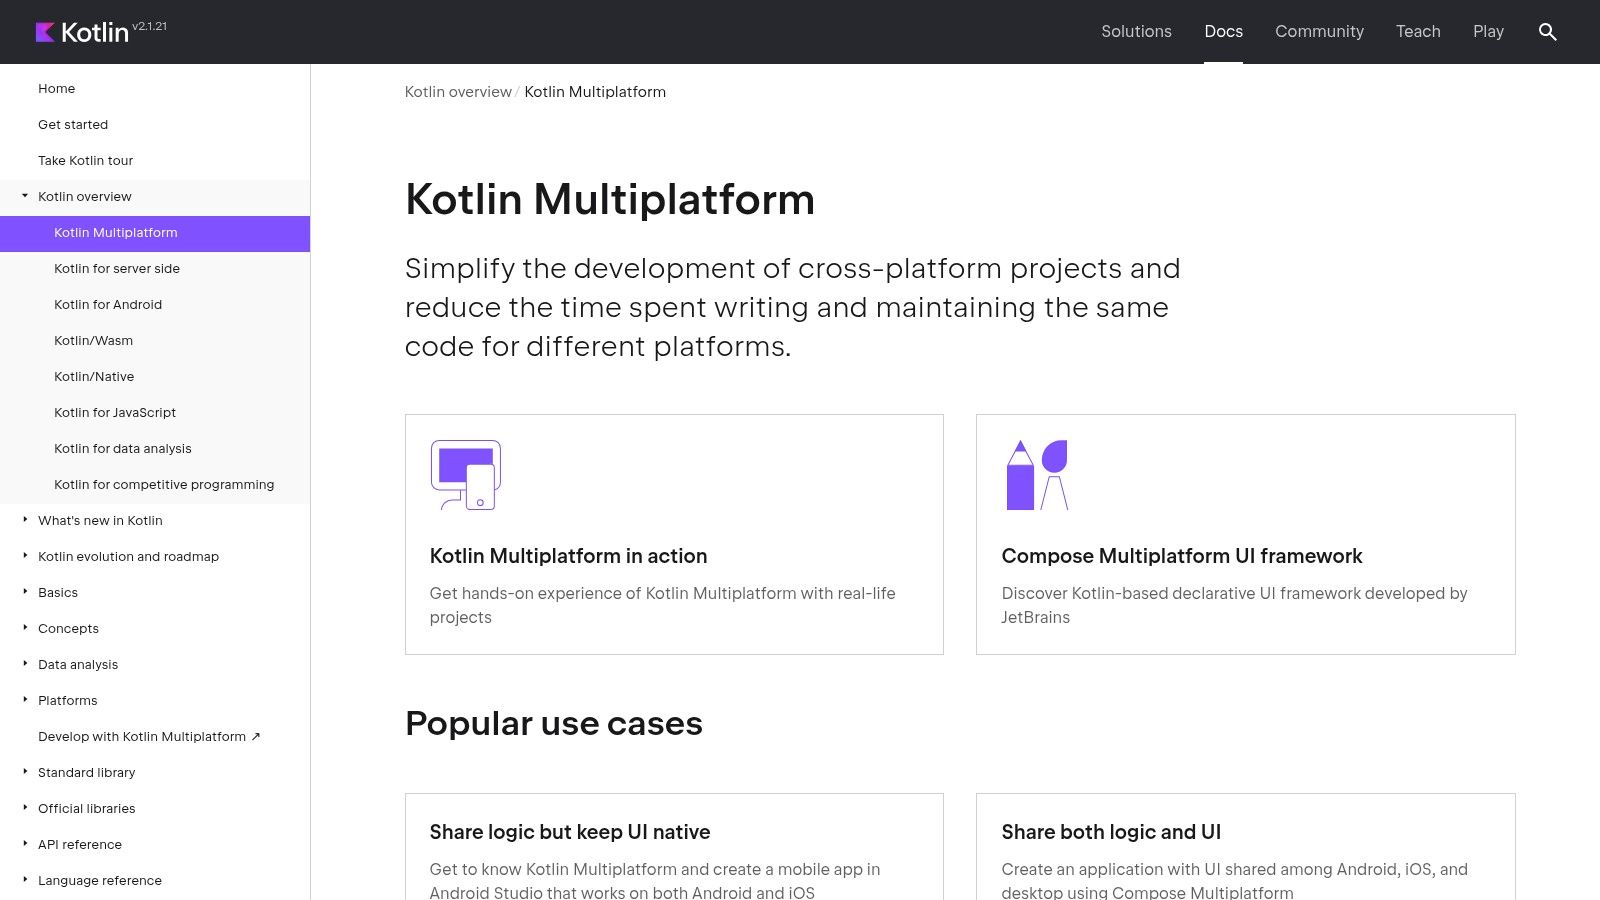Click the Kotlin Multiplatform in action devices icon
Screen dimensions: 1600x900
[466, 475]
